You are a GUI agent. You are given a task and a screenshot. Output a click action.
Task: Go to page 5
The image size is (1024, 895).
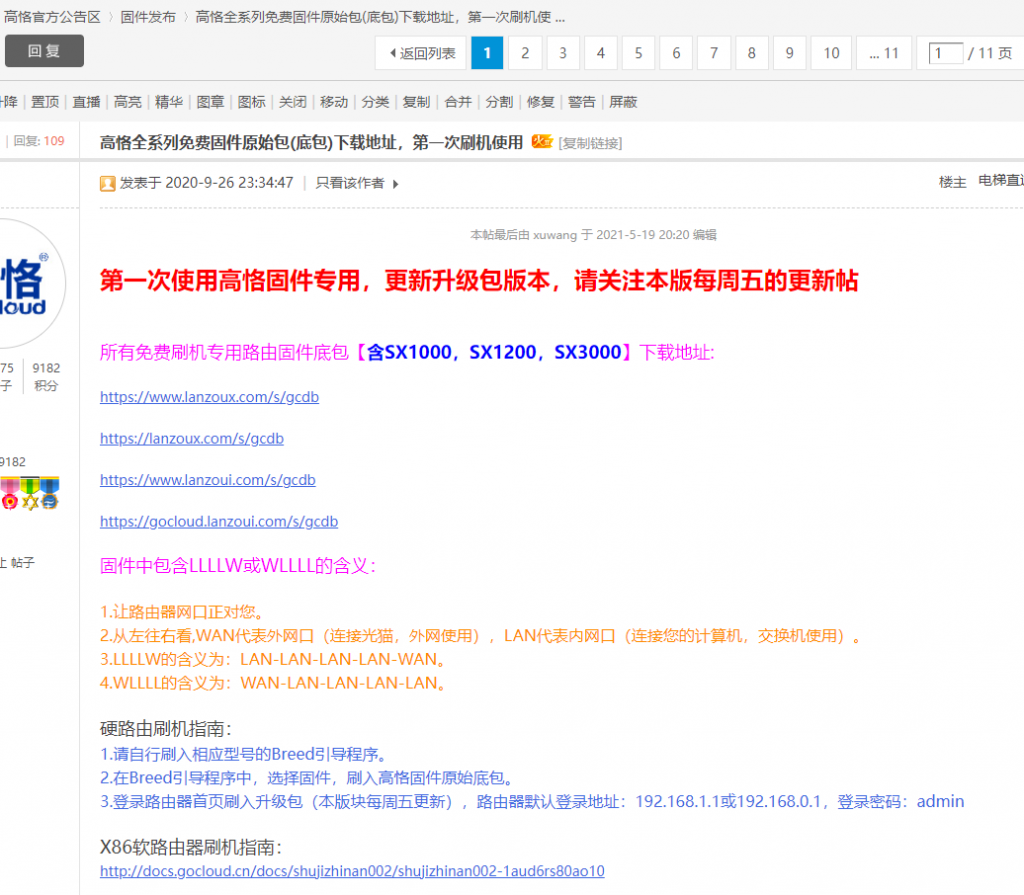639,53
